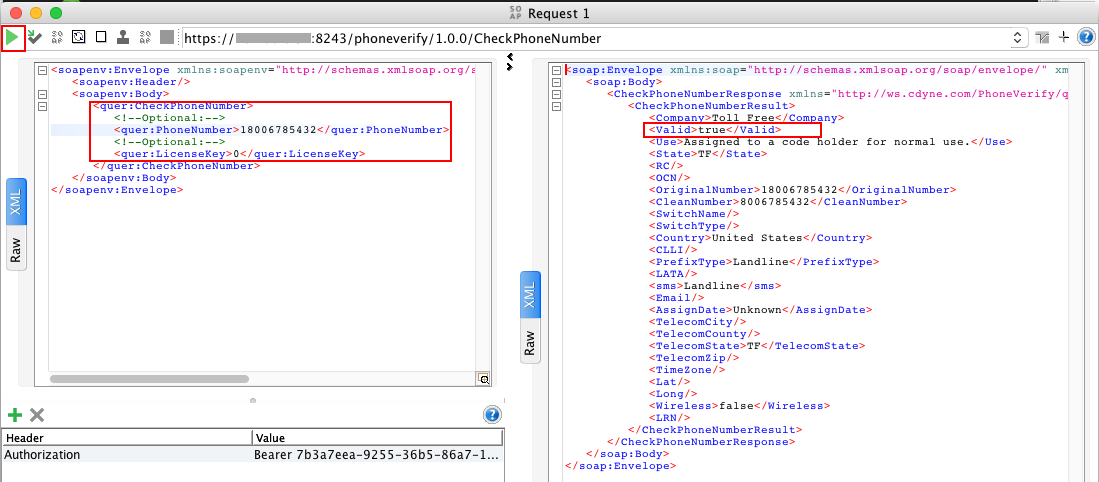The height and width of the screenshot is (482, 1099).
Task: Click the stamp icon in the request toolbar
Action: click(122, 38)
